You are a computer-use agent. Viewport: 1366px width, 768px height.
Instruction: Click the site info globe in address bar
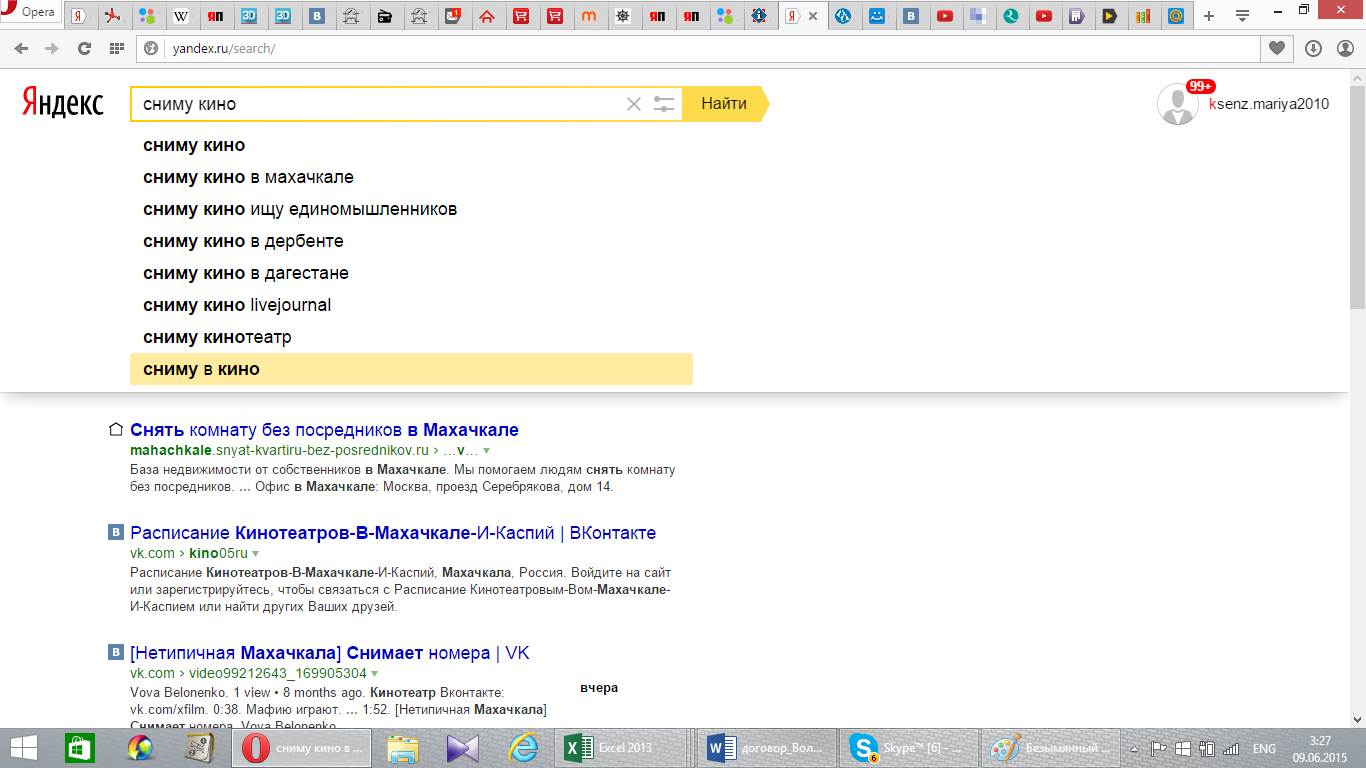[152, 48]
